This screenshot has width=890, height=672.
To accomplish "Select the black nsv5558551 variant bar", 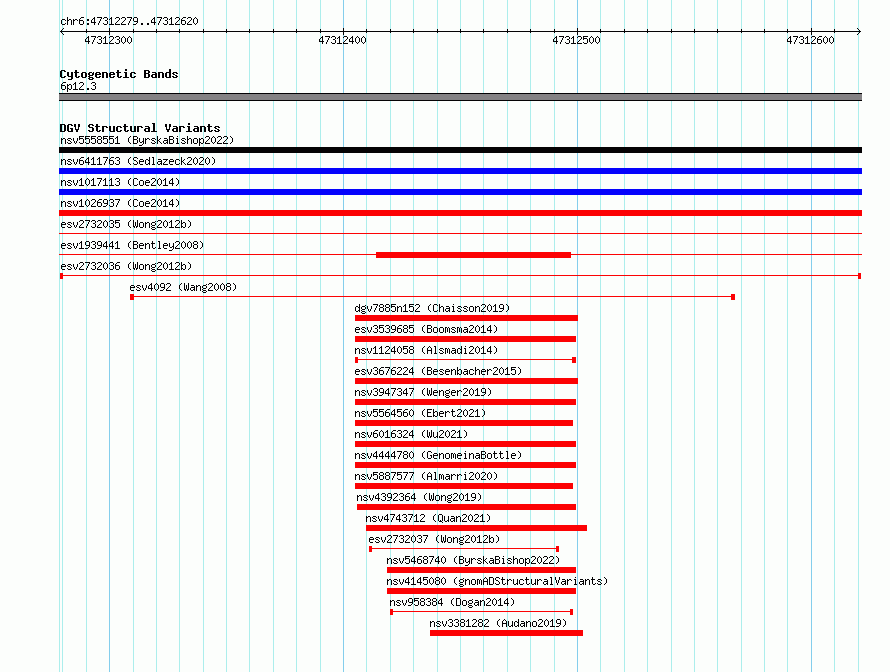I will point(460,150).
